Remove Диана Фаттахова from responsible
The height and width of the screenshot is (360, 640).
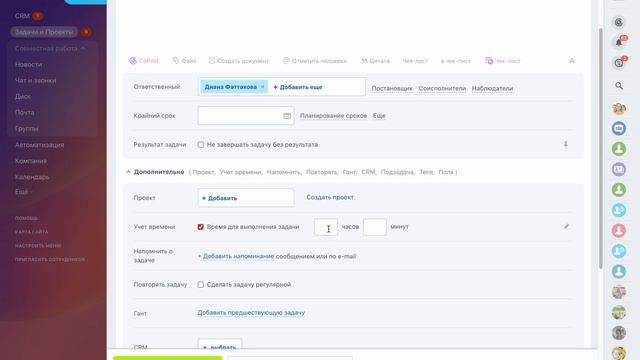[262, 87]
